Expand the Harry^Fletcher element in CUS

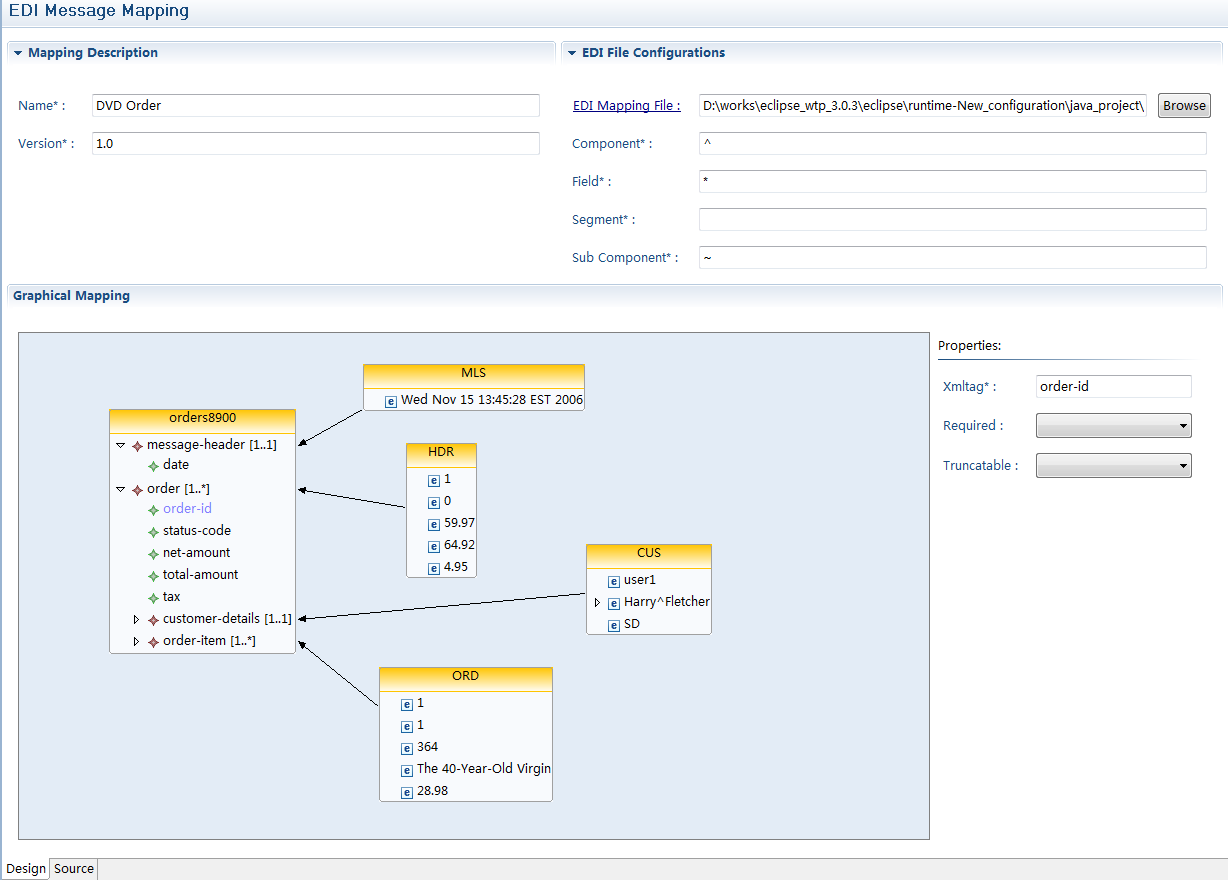598,603
